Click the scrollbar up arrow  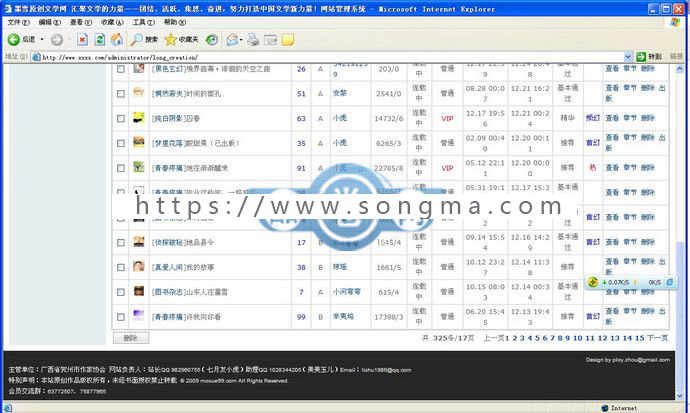[x=679, y=69]
